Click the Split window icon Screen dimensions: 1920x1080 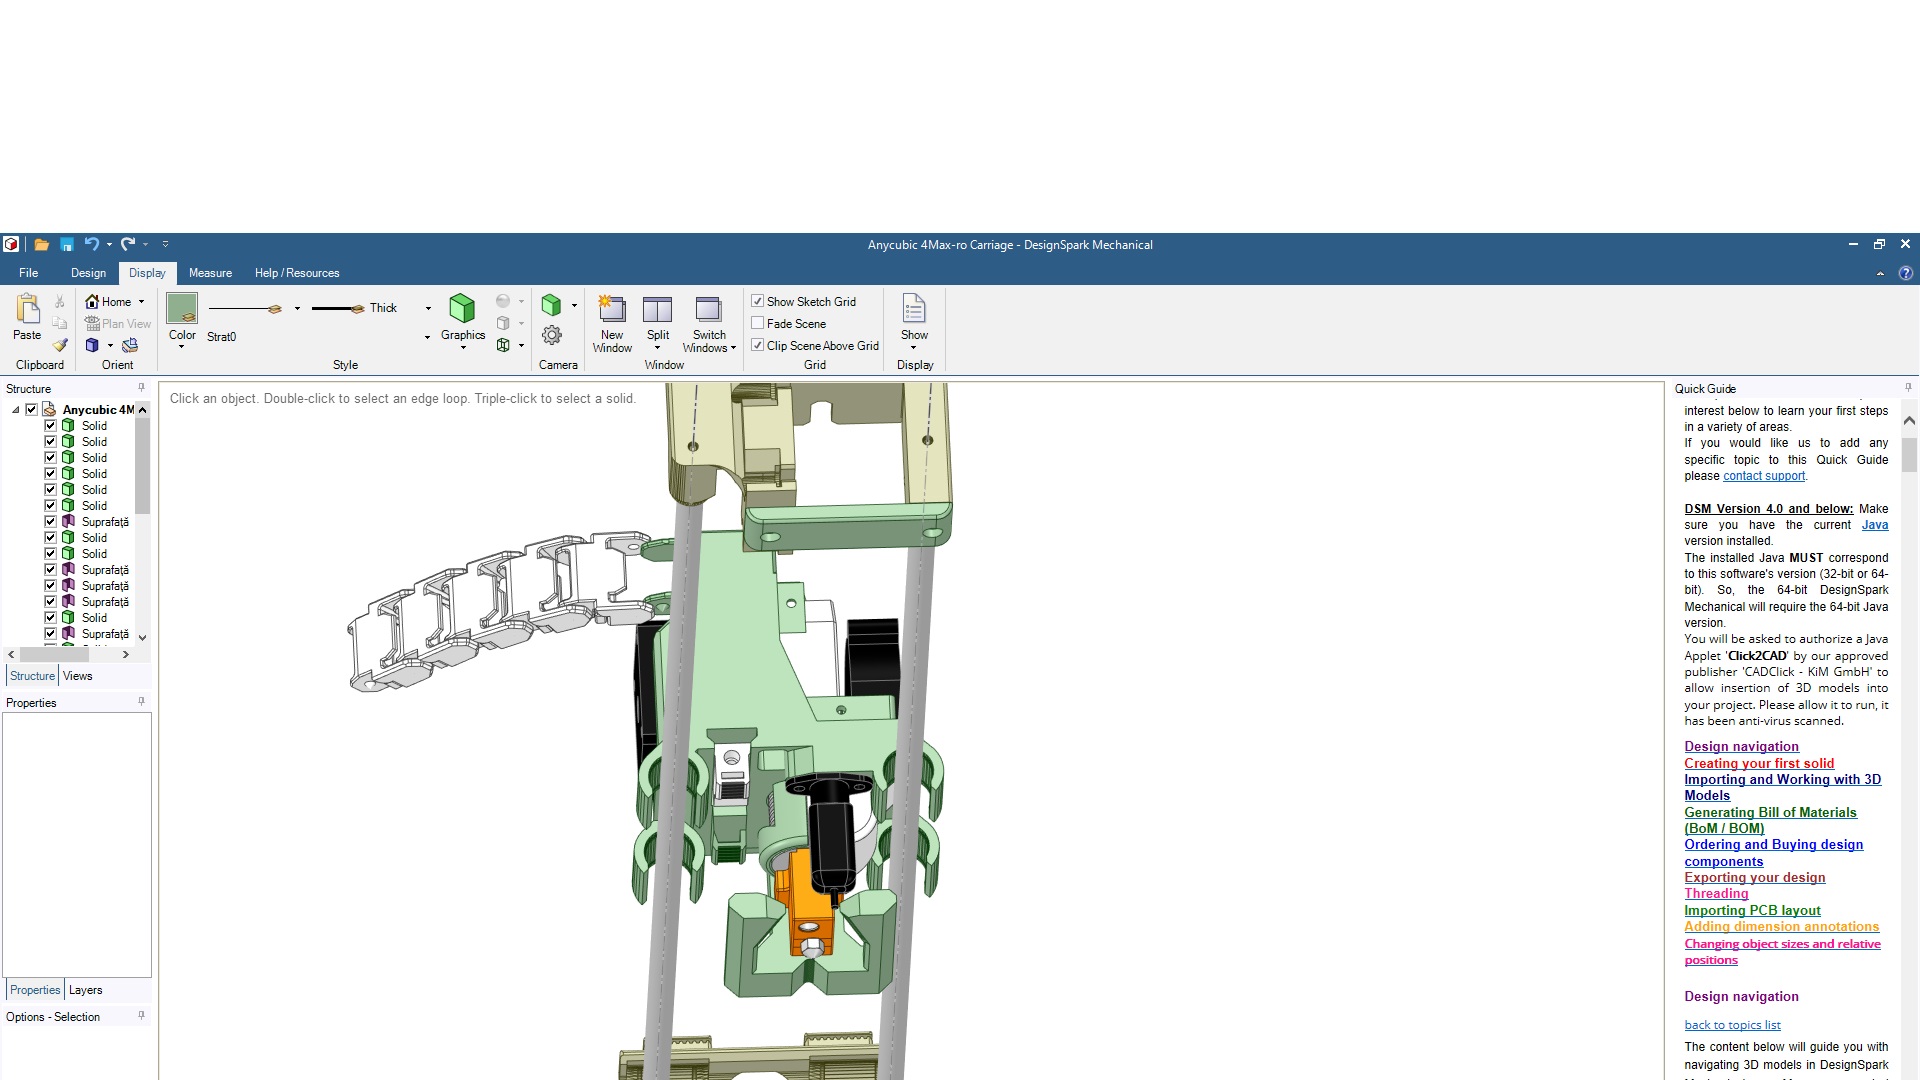pyautogui.click(x=657, y=309)
